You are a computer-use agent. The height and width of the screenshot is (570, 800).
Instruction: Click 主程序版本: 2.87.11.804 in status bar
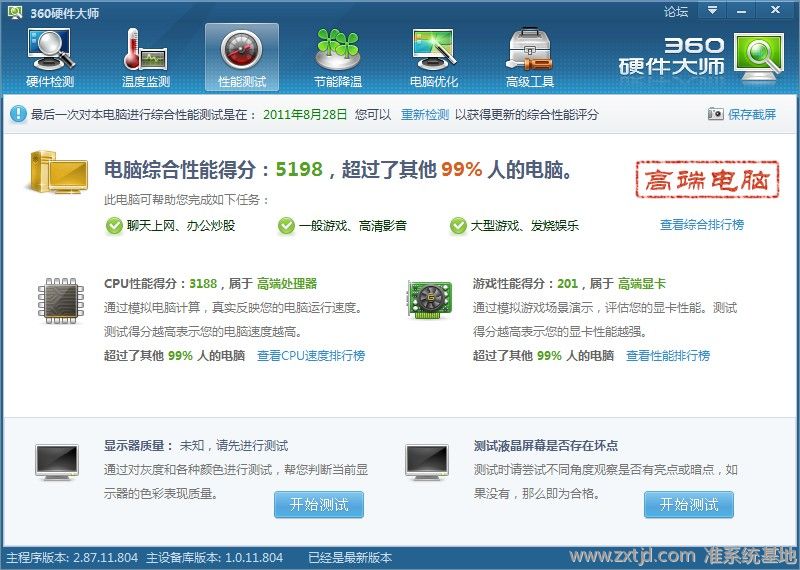point(72,558)
